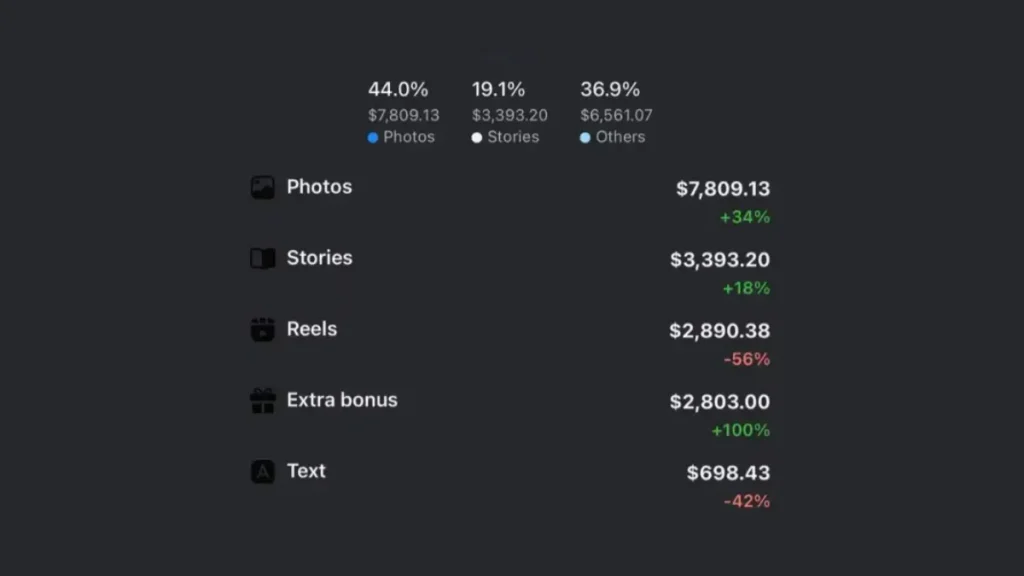This screenshot has height=576, width=1024.
Task: Click the 44.0% Photos share figure
Action: 398,90
